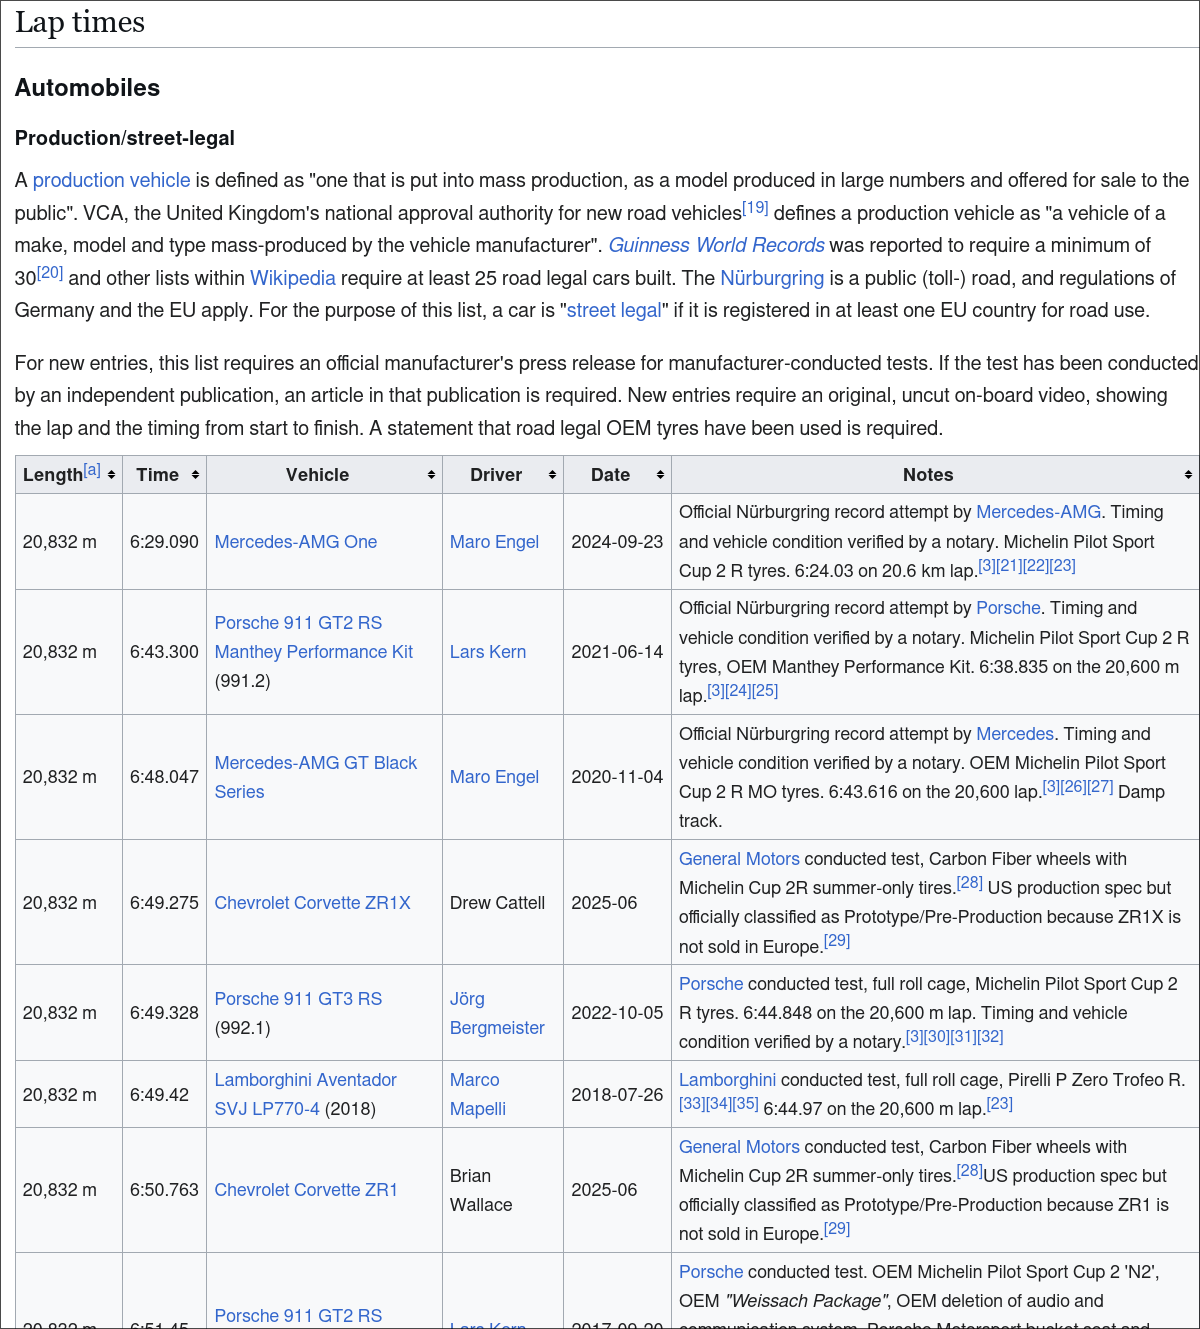Open citation [34] in Aventador notes
The width and height of the screenshot is (1200, 1329).
[719, 1103]
